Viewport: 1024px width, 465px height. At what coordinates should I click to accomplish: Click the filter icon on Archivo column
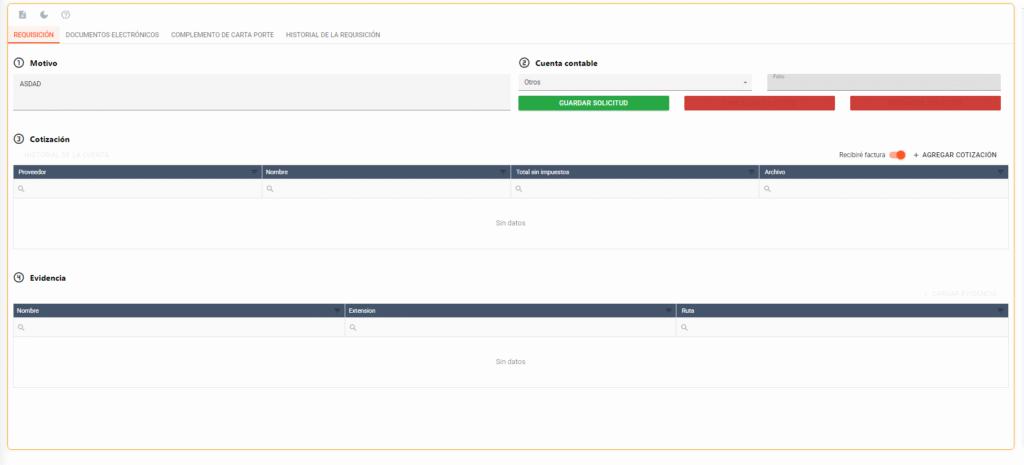tap(1001, 172)
